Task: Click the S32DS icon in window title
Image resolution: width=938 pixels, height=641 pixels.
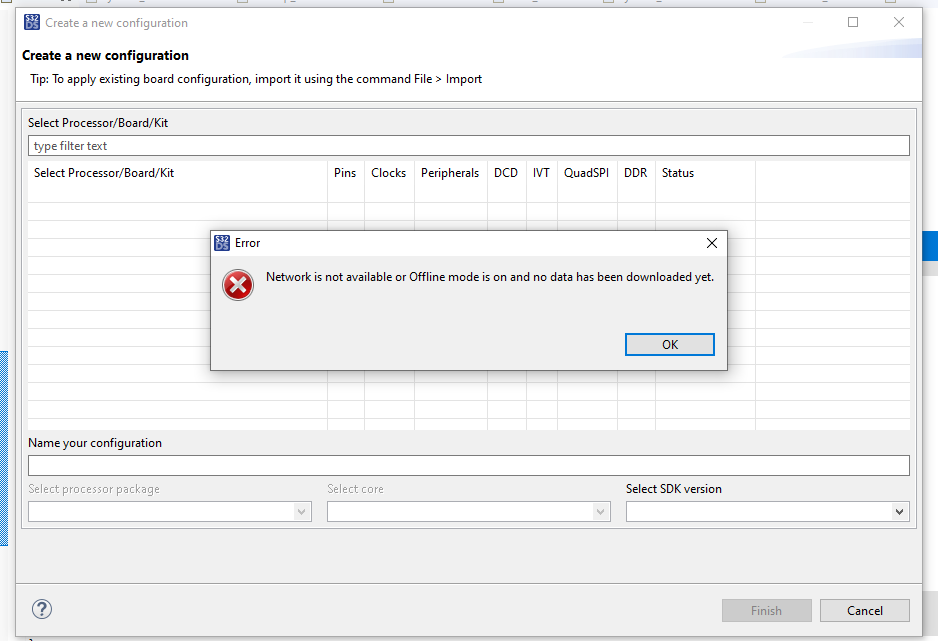Action: 32,22
